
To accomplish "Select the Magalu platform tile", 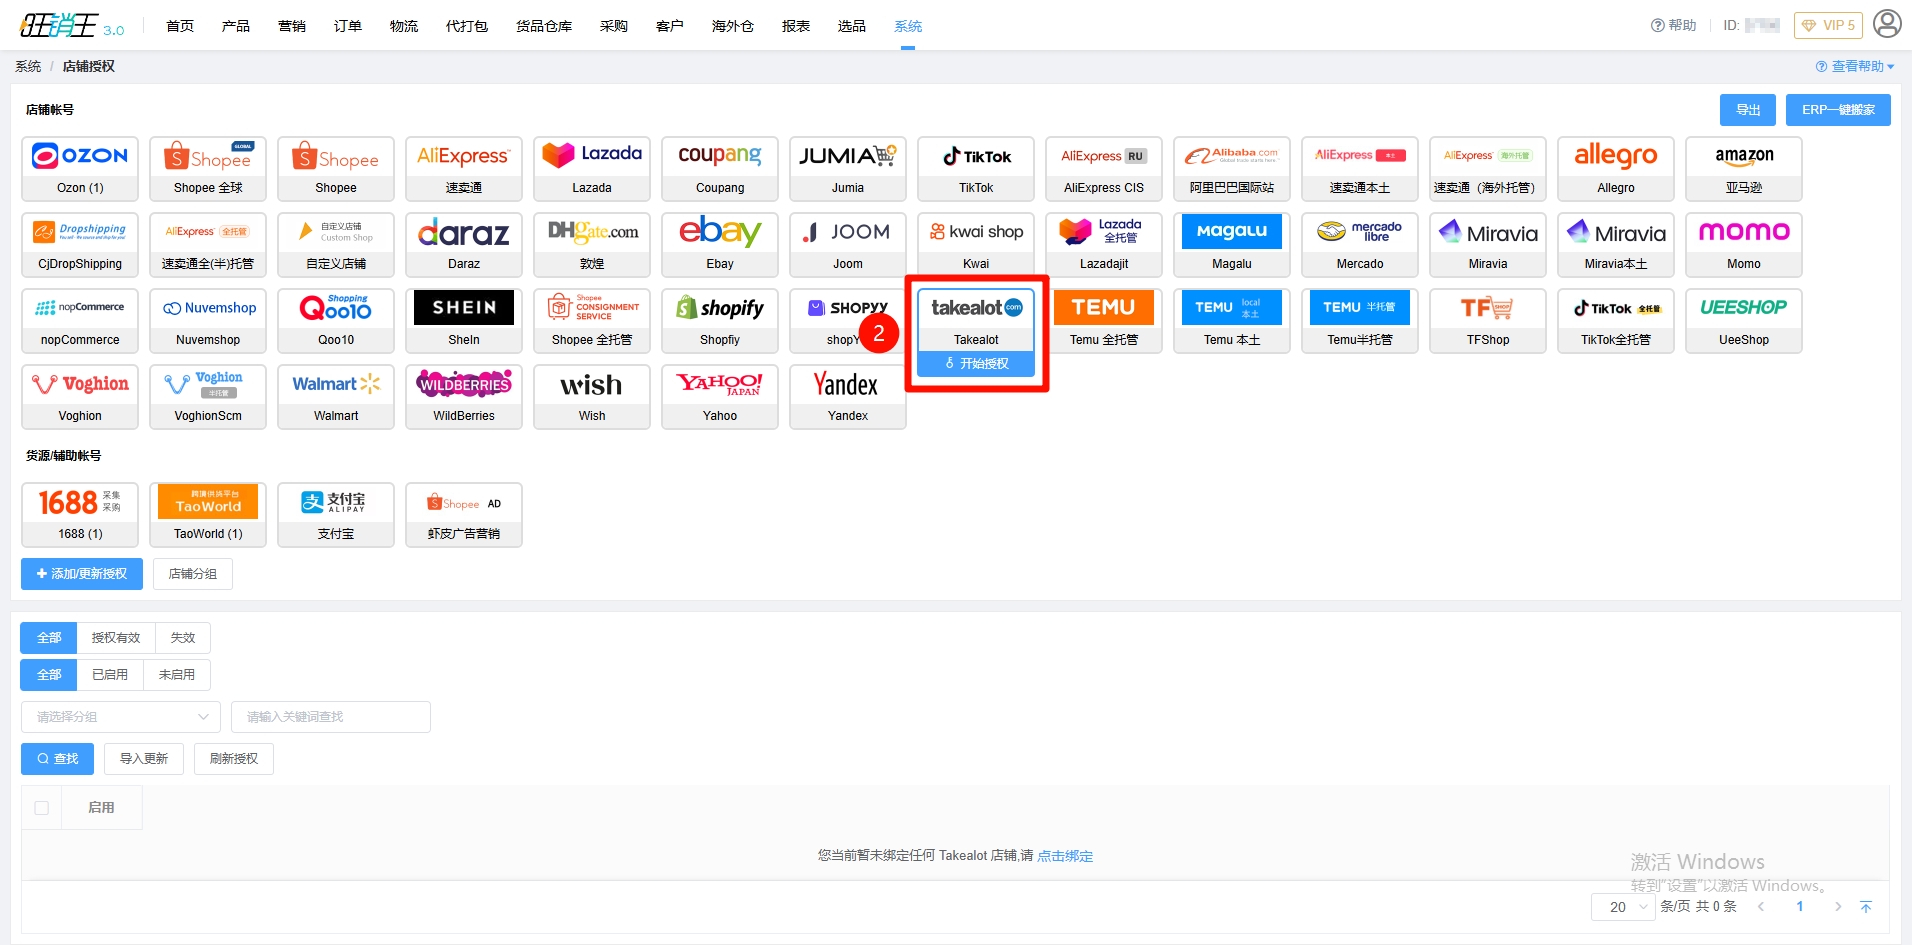I will (x=1232, y=245).
